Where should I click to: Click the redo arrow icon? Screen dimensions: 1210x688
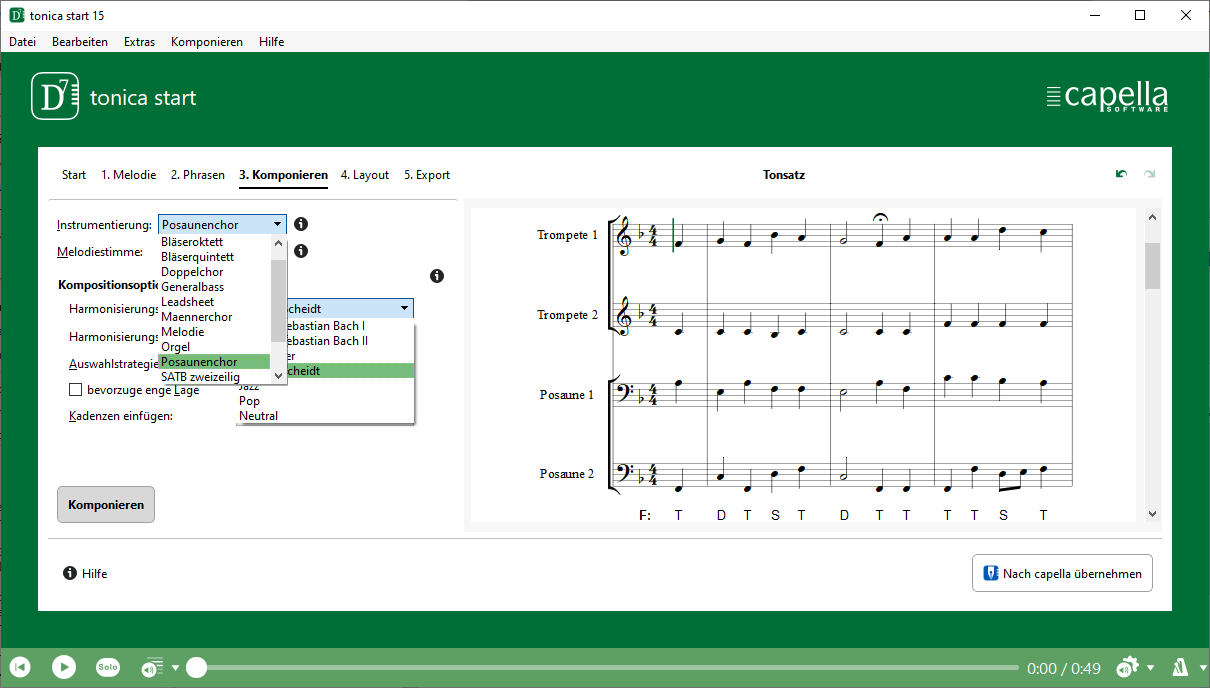coord(1150,174)
